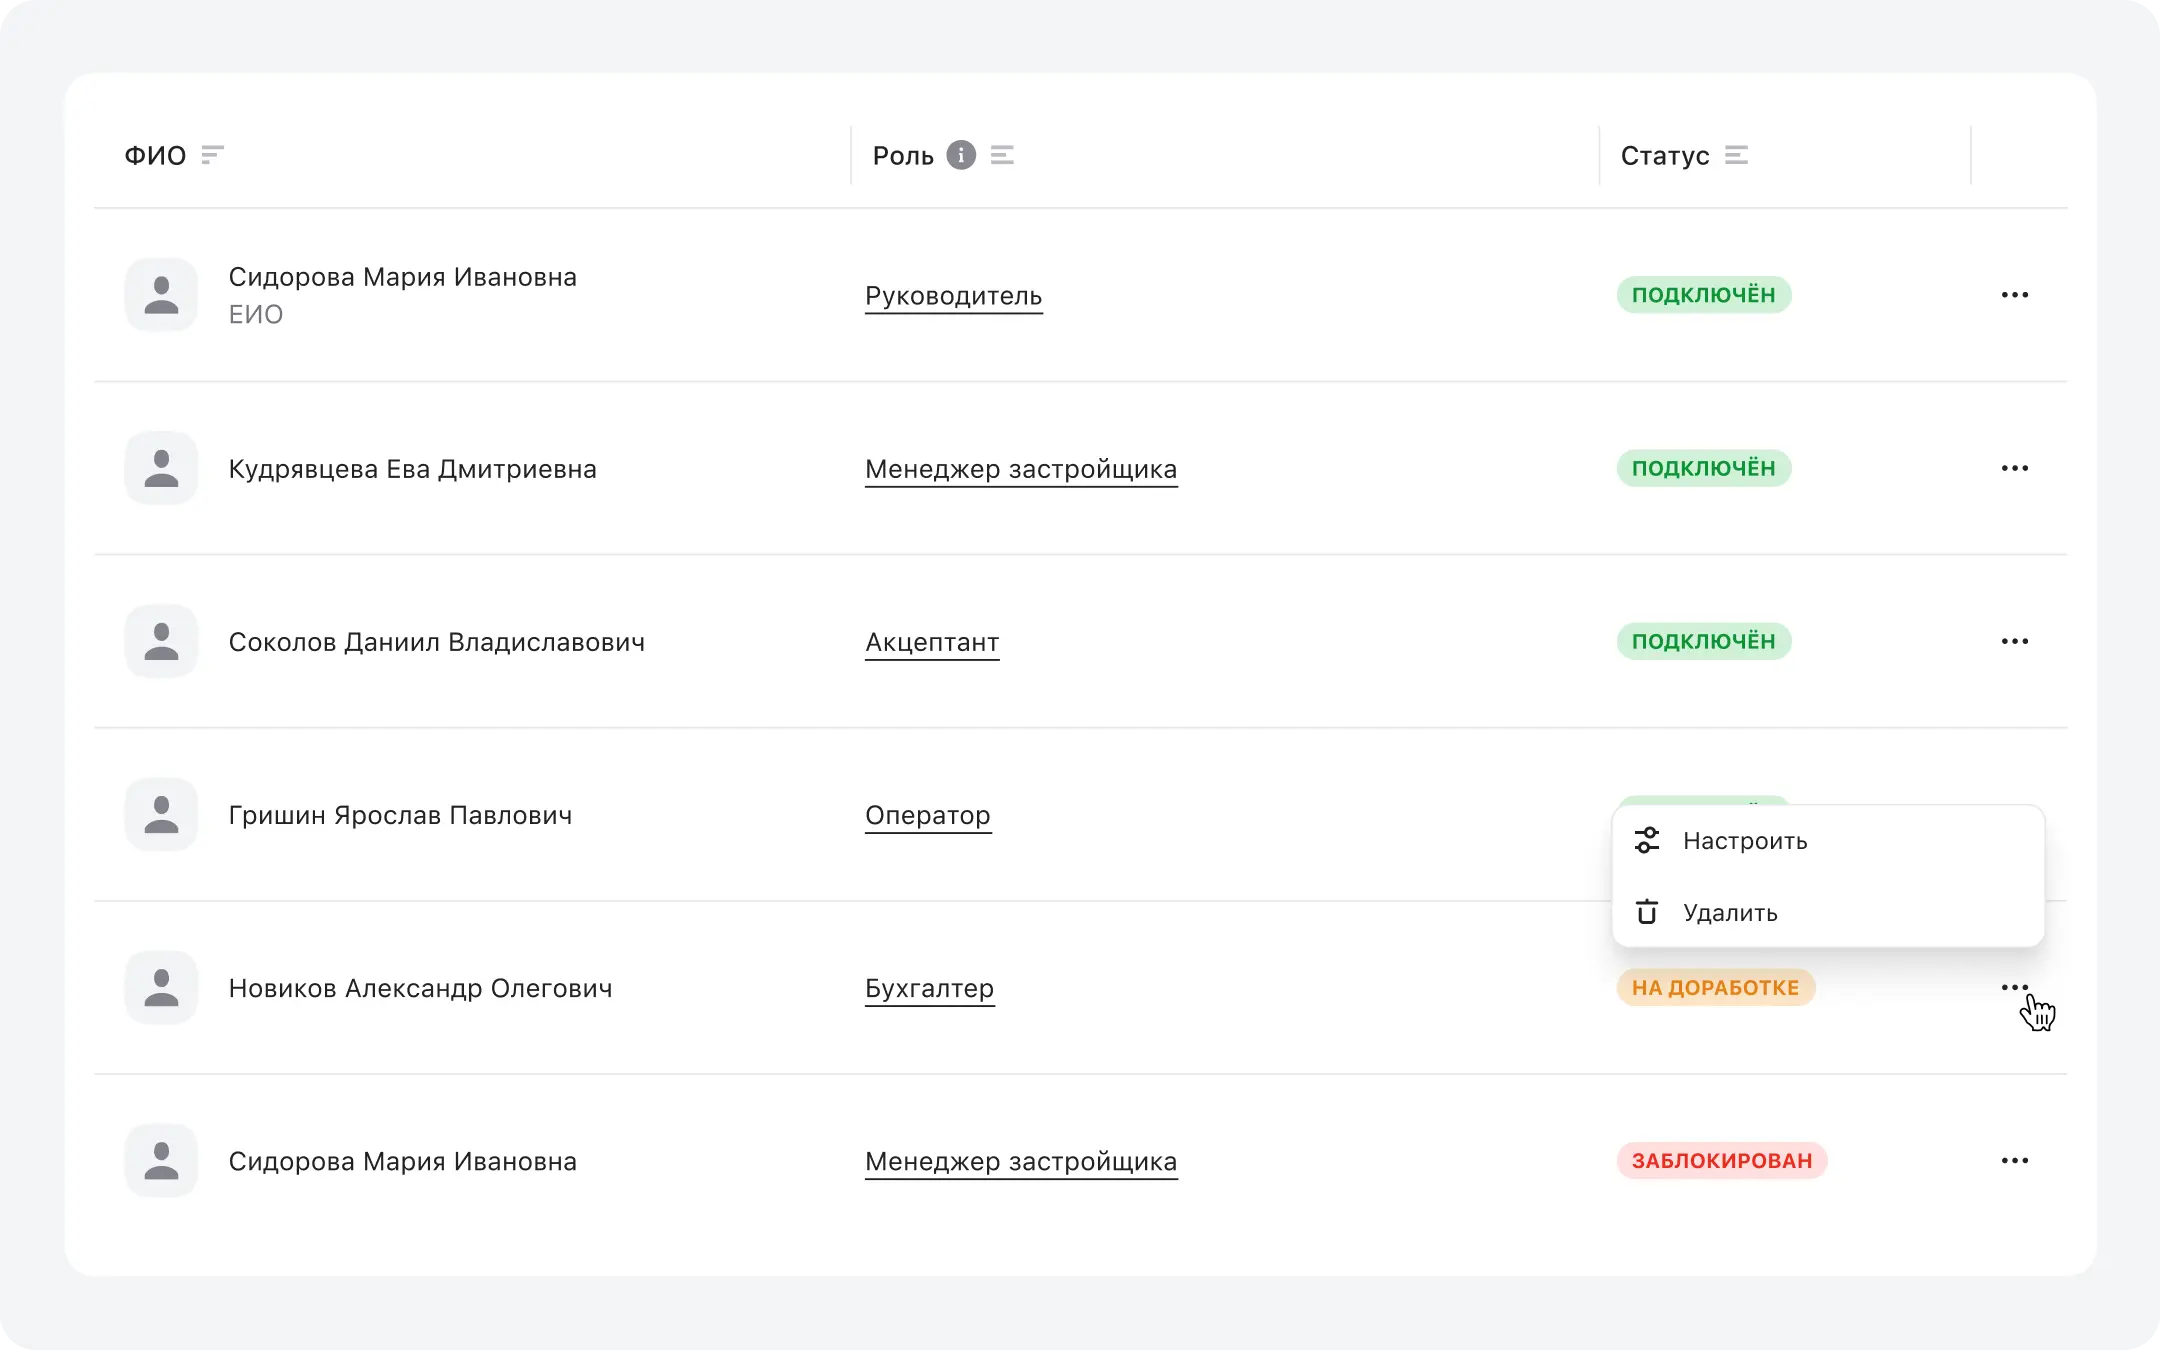
Task: Open the three-dot menu for the blocked Сидорова row
Action: coord(2014,1160)
